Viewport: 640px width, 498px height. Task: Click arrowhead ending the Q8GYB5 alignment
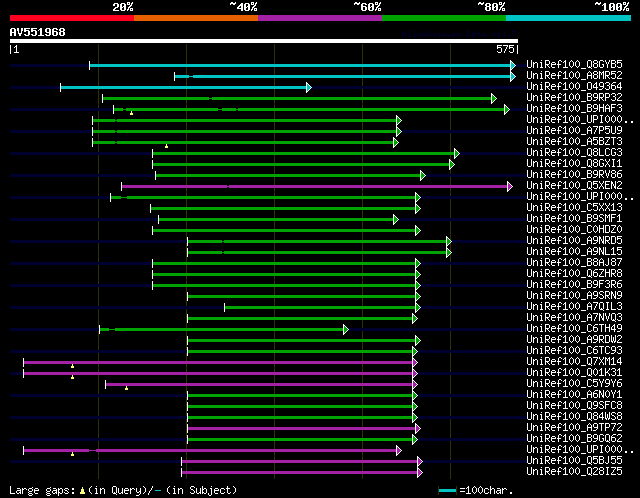point(513,65)
